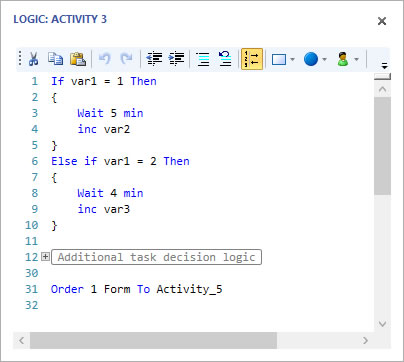404x362 pixels.
Task: Open the blue circle dropdown arrow
Action: click(x=324, y=59)
